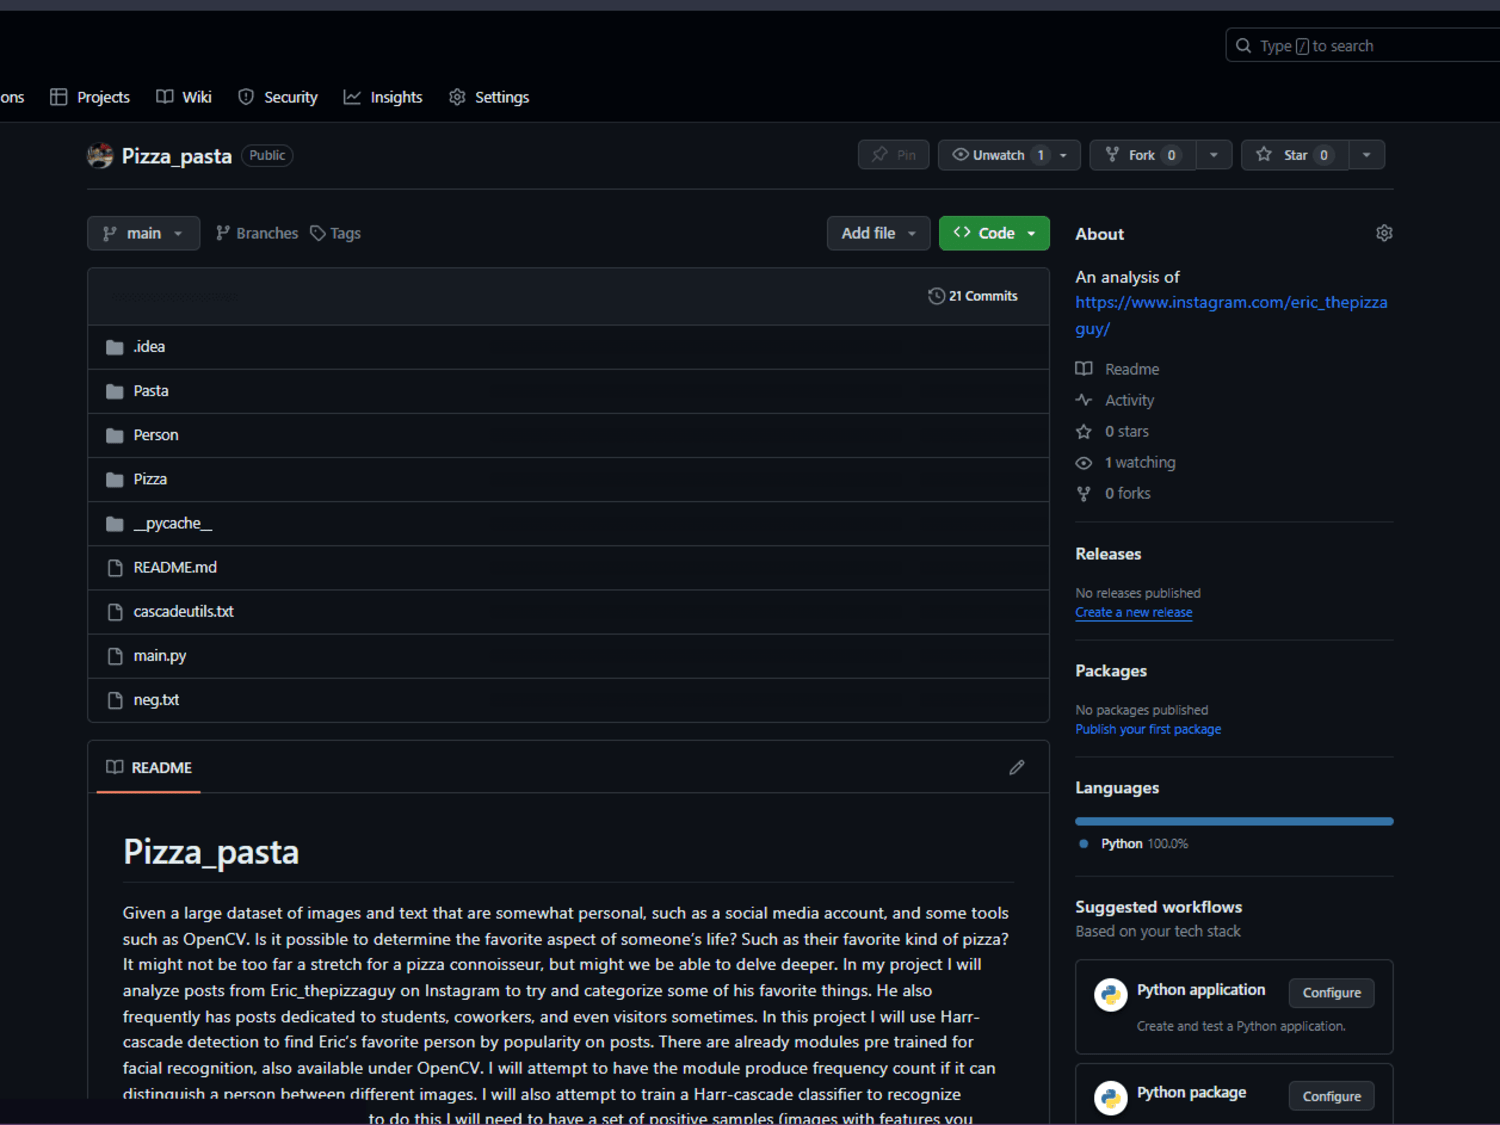1500x1125 pixels.
Task: Open About settings gear icon
Action: (x=1384, y=233)
